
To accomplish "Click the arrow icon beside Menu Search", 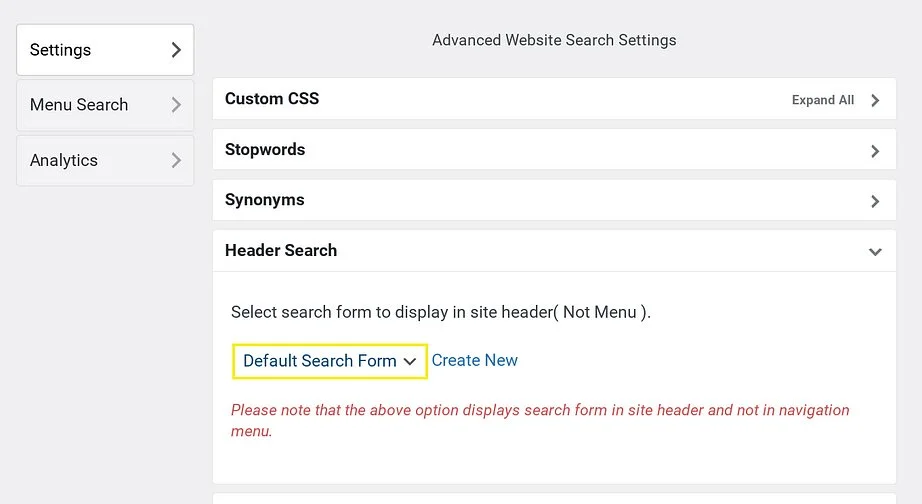I will pyautogui.click(x=176, y=105).
